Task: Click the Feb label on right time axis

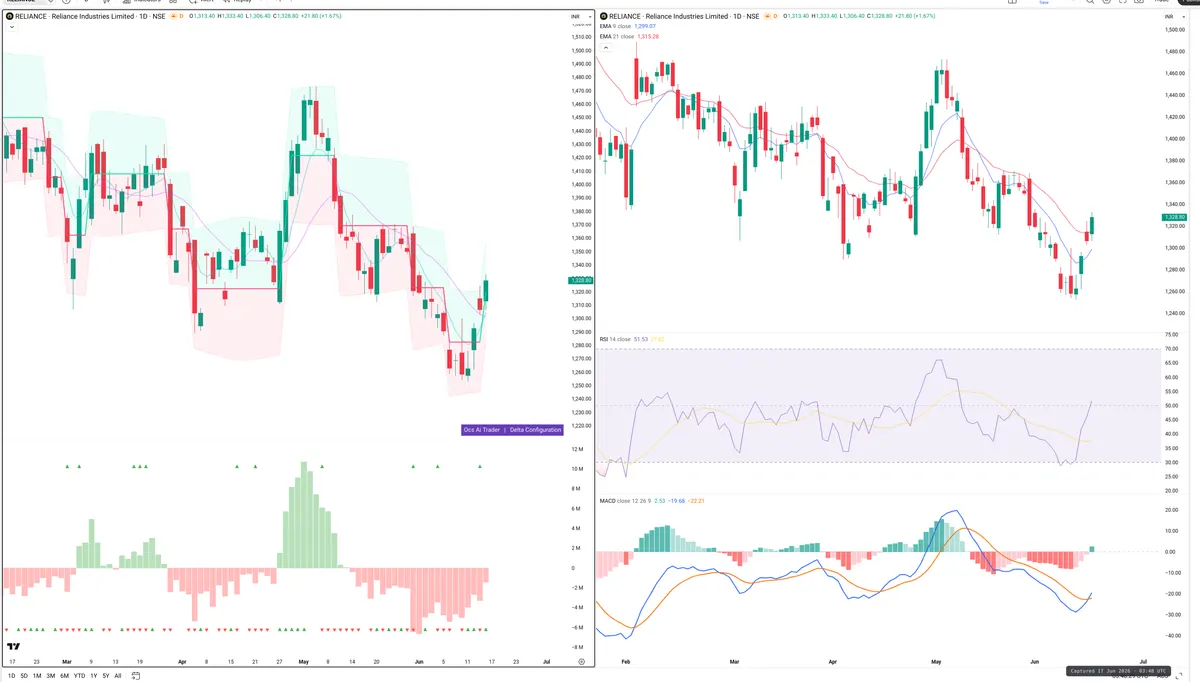Action: (x=626, y=662)
